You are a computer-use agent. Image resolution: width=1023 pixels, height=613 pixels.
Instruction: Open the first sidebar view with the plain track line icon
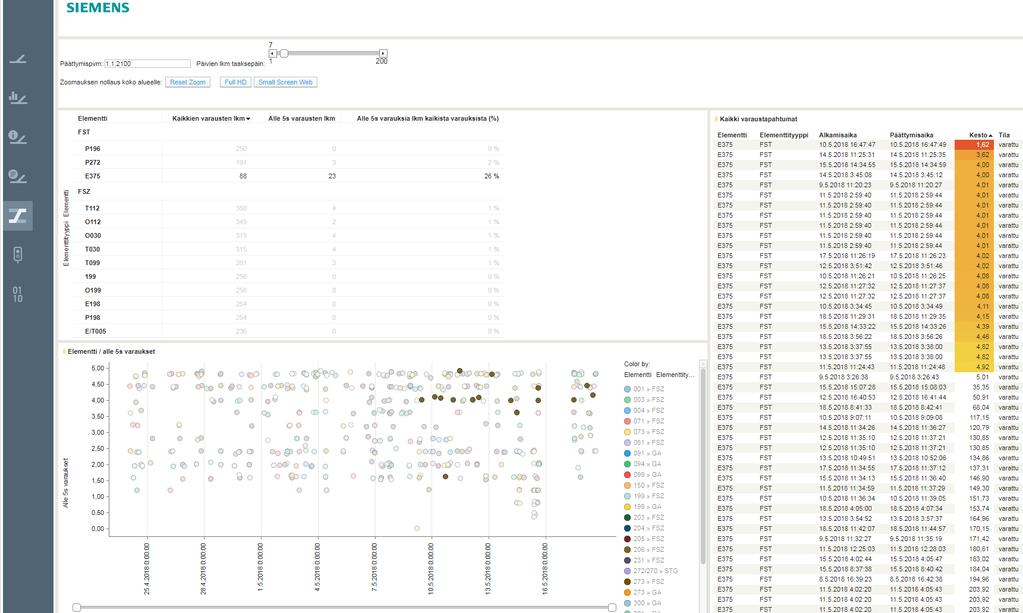tap(18, 59)
